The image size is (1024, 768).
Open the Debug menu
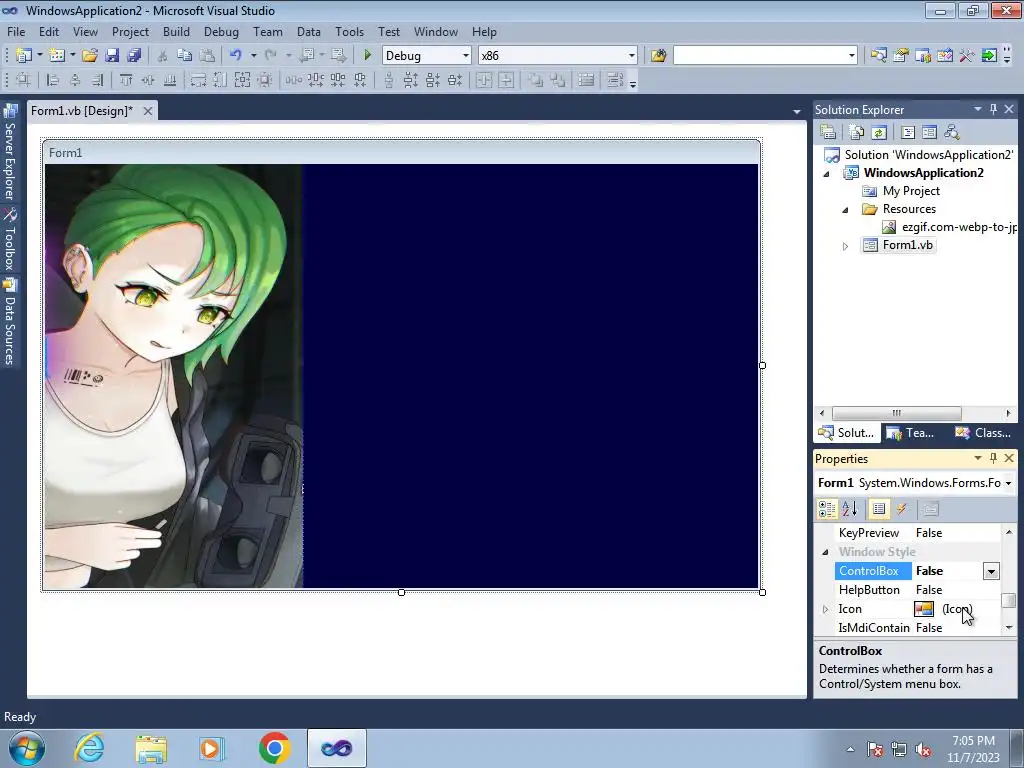coord(221,31)
